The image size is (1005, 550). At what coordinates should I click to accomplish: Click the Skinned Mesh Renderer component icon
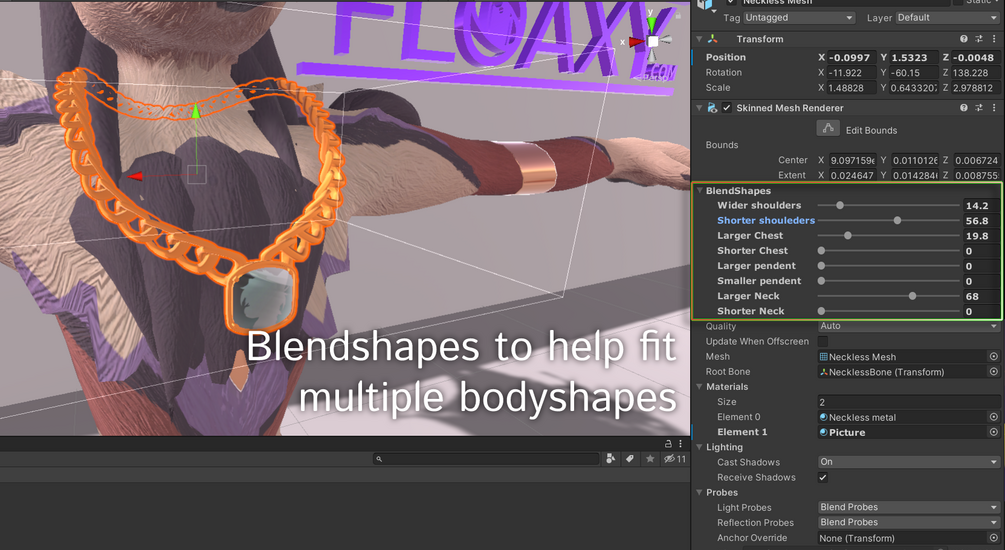pyautogui.click(x=712, y=108)
